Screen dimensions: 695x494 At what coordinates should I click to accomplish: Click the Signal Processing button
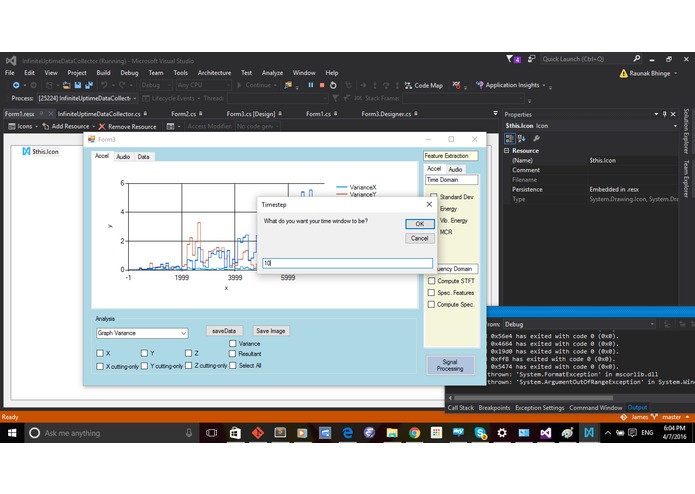450,365
